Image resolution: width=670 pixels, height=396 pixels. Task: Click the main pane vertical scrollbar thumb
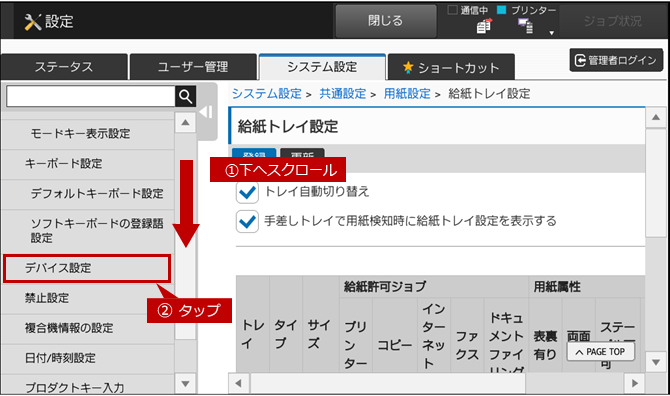pyautogui.click(x=656, y=183)
